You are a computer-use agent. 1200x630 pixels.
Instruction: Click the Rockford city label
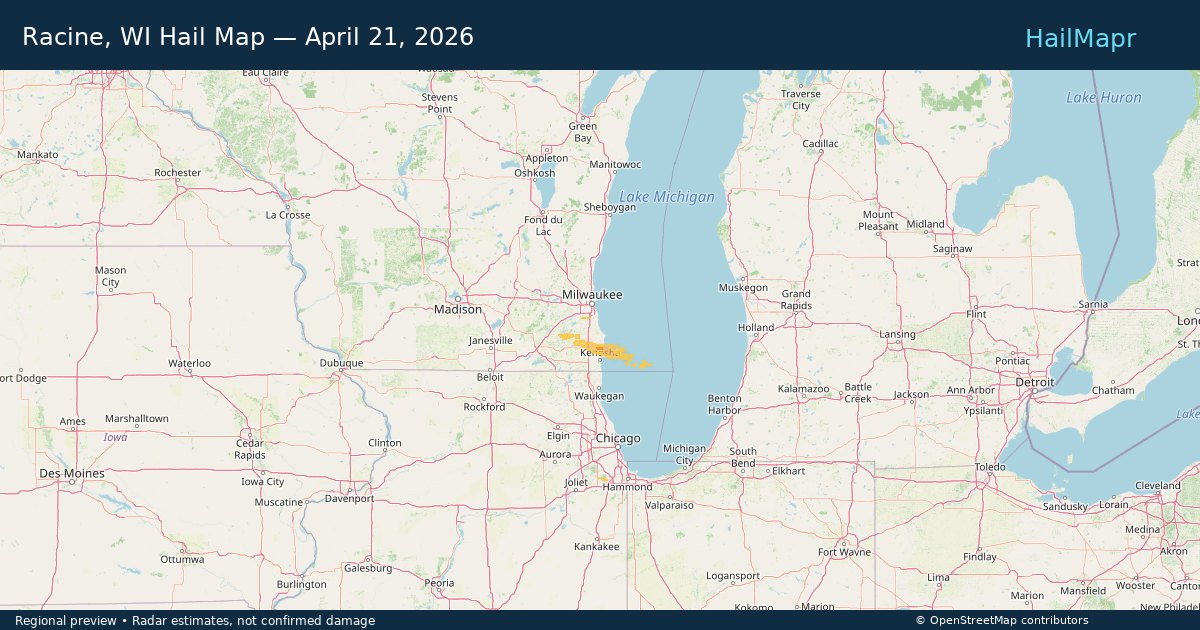(485, 407)
